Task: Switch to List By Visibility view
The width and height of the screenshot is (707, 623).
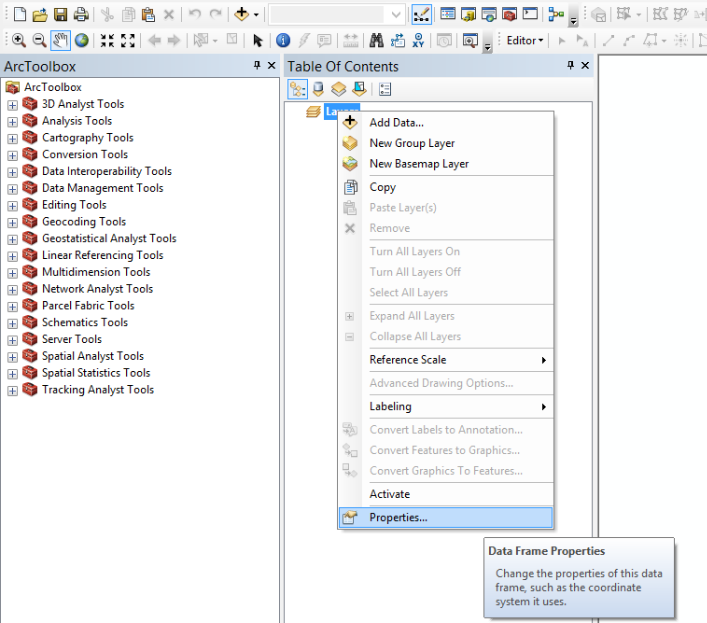Action: (x=339, y=89)
